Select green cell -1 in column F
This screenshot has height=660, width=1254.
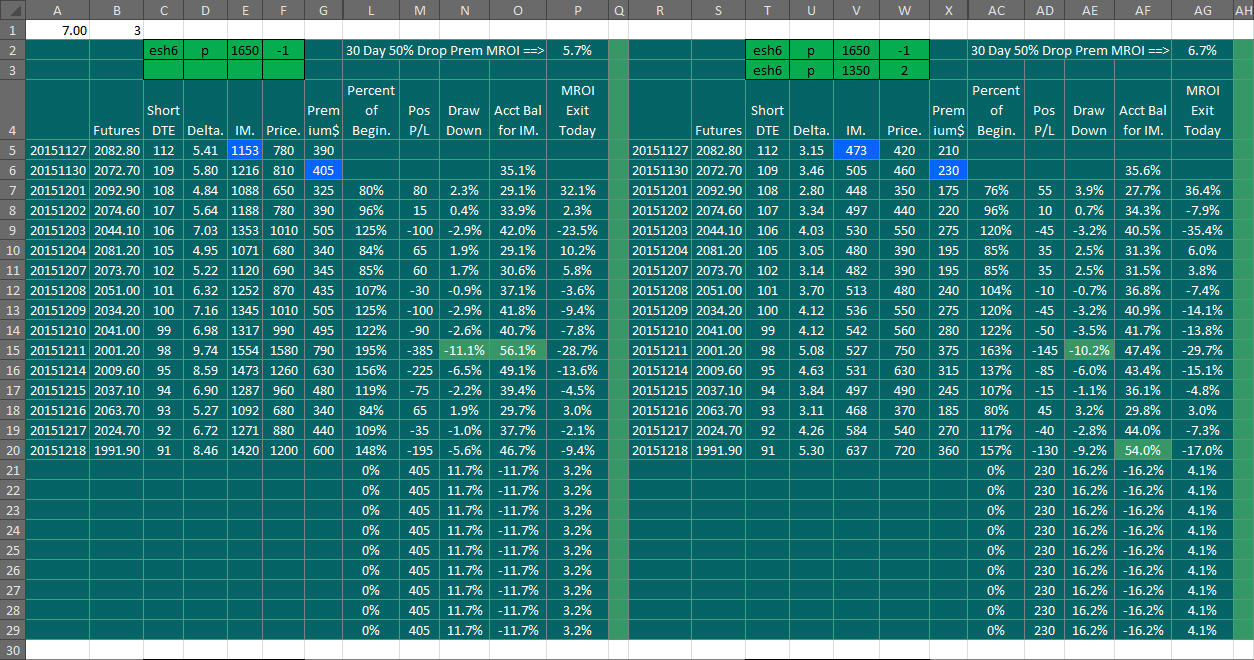tap(283, 50)
